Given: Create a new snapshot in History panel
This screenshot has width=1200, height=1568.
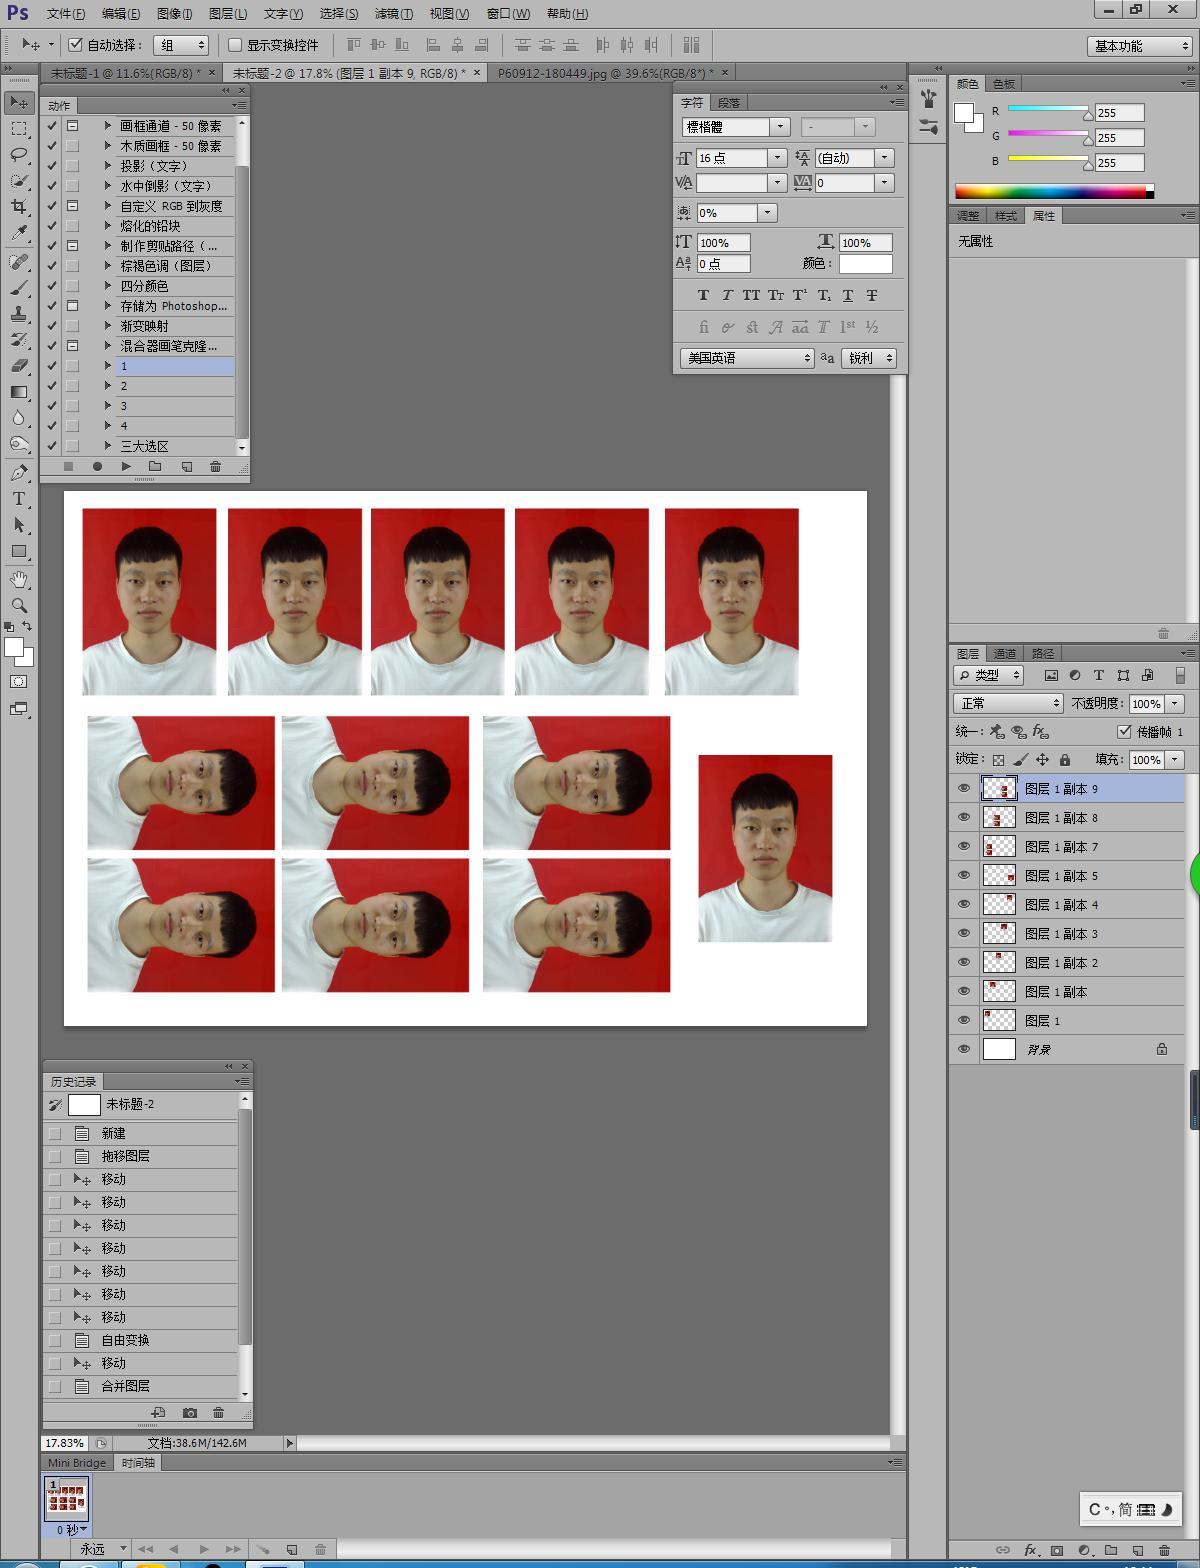Looking at the screenshot, I should coord(190,1413).
